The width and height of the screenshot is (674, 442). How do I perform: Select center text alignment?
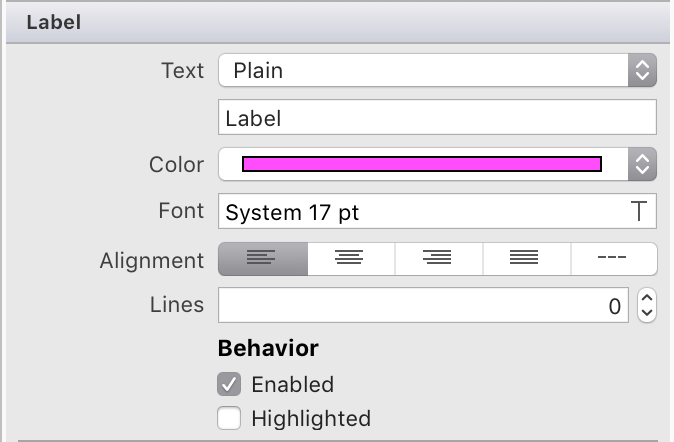pos(349,259)
